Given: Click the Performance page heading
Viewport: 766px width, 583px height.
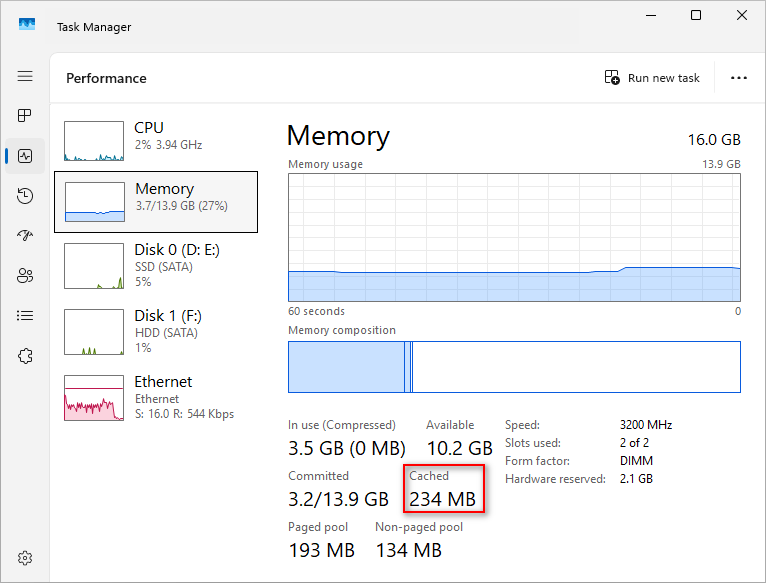Looking at the screenshot, I should pyautogui.click(x=106, y=78).
